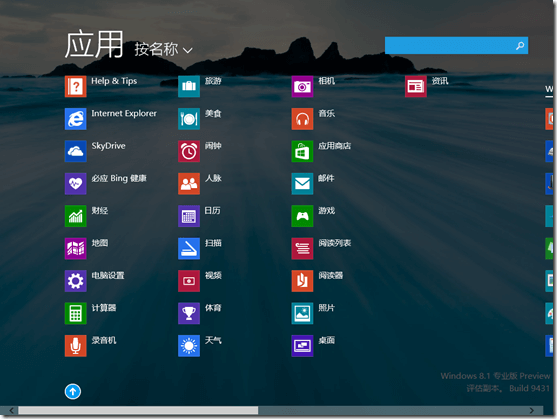
Task: Open the 游戏 game controller icon
Action: [x=302, y=216]
